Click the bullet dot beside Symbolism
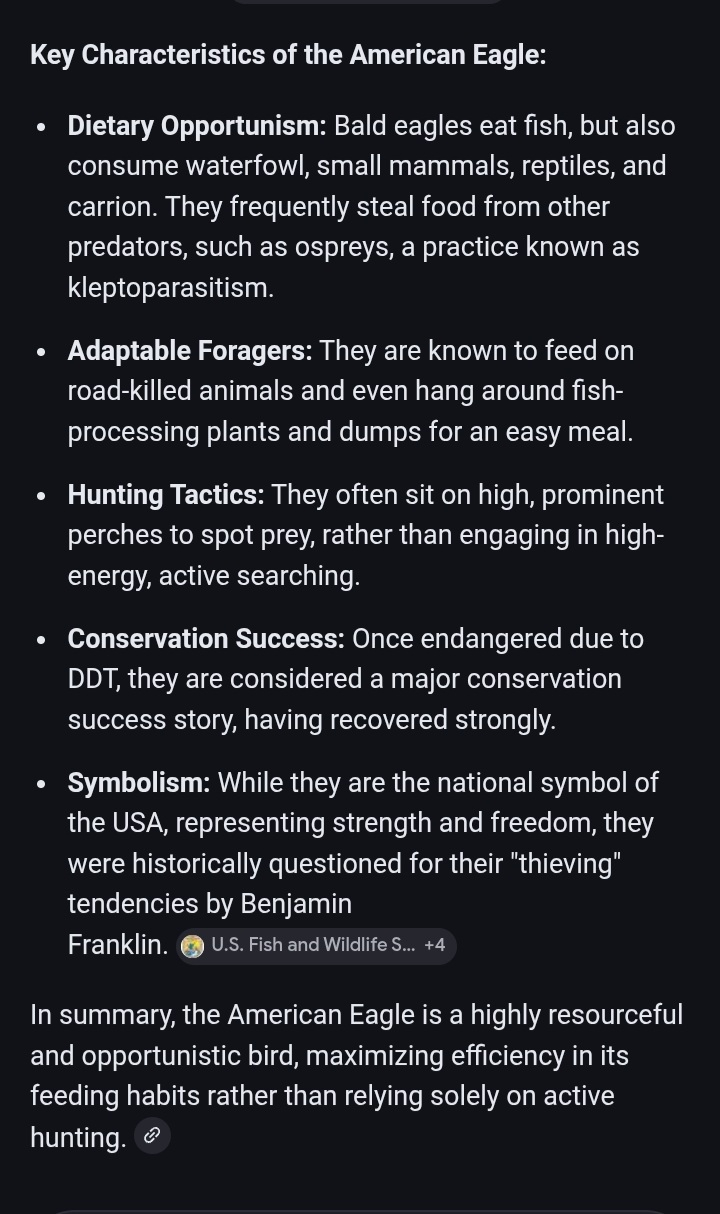 pyautogui.click(x=41, y=784)
